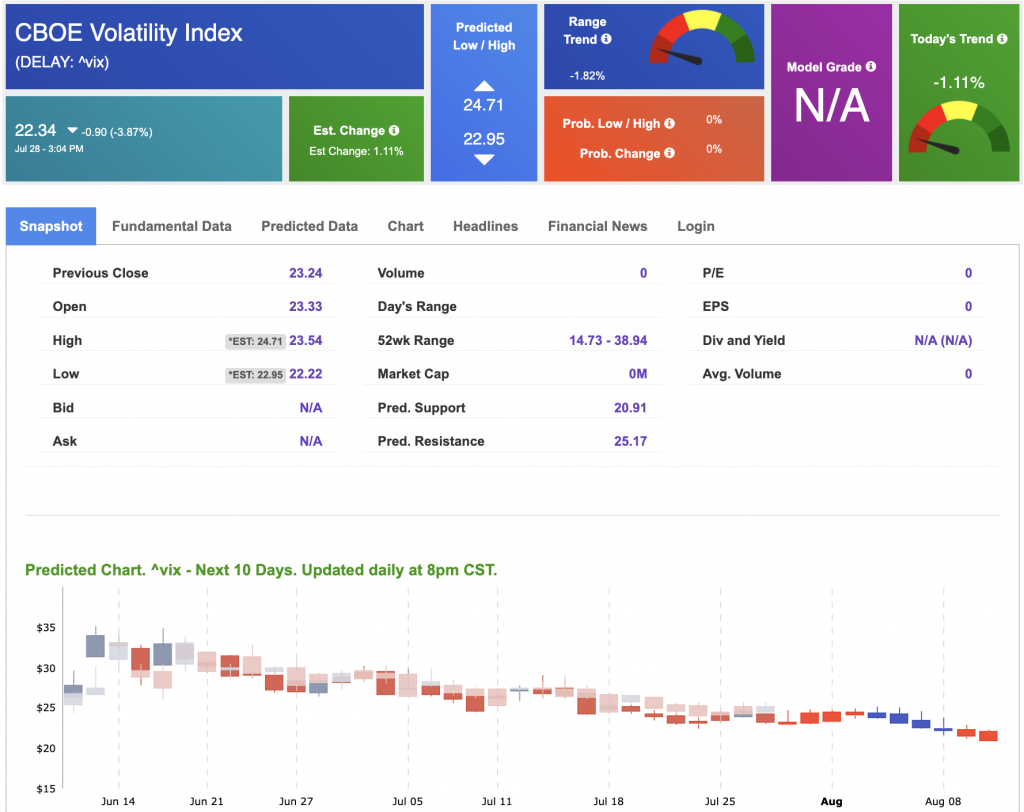Click the (DELAY: ^vix) ticker text

[62, 62]
